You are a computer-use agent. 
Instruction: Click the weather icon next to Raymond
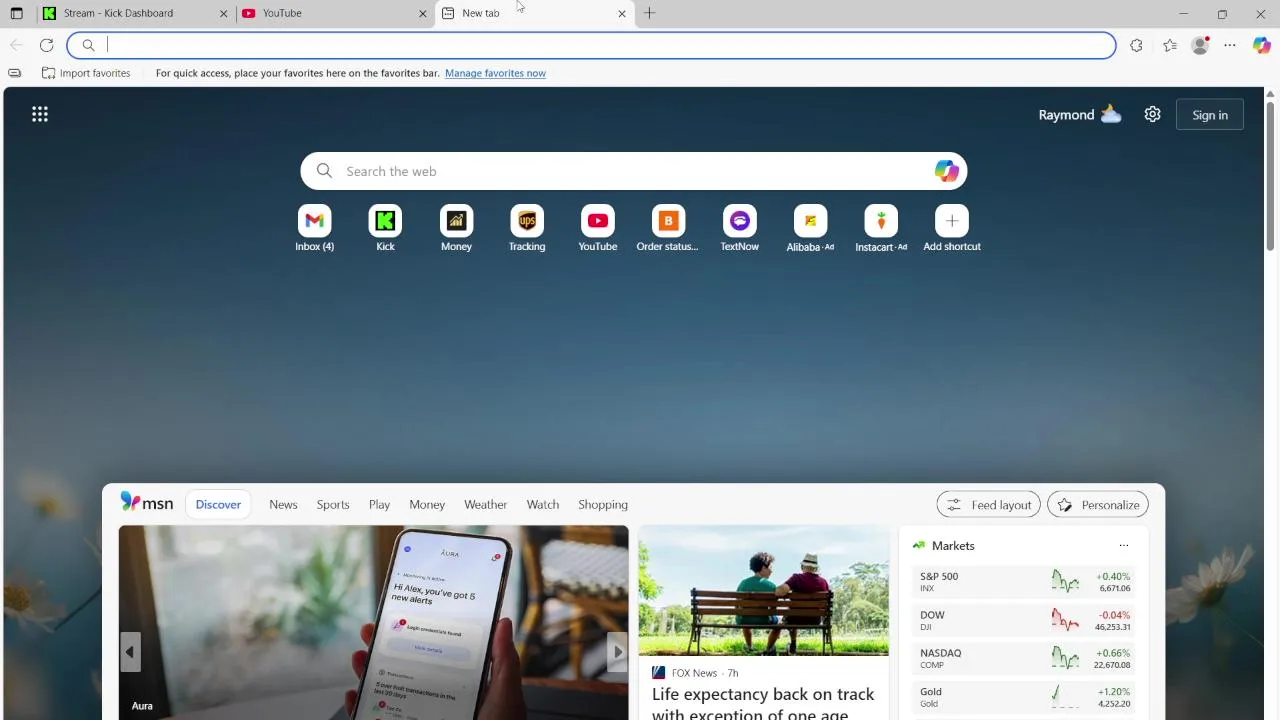[1111, 114]
